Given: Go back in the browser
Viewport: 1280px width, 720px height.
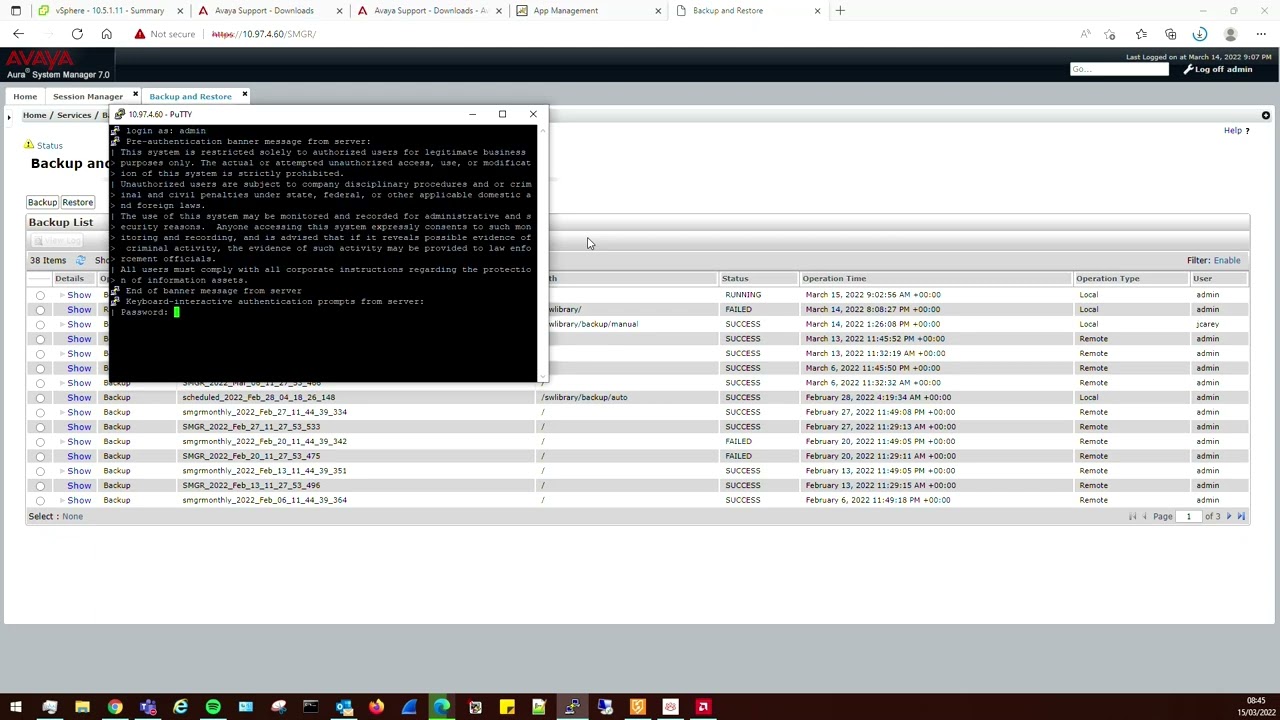Looking at the screenshot, I should (x=18, y=34).
